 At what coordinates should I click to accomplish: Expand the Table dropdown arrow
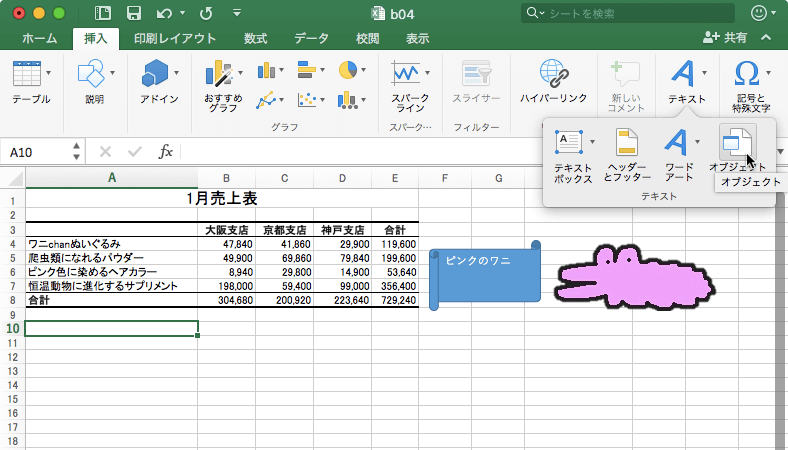point(48,73)
